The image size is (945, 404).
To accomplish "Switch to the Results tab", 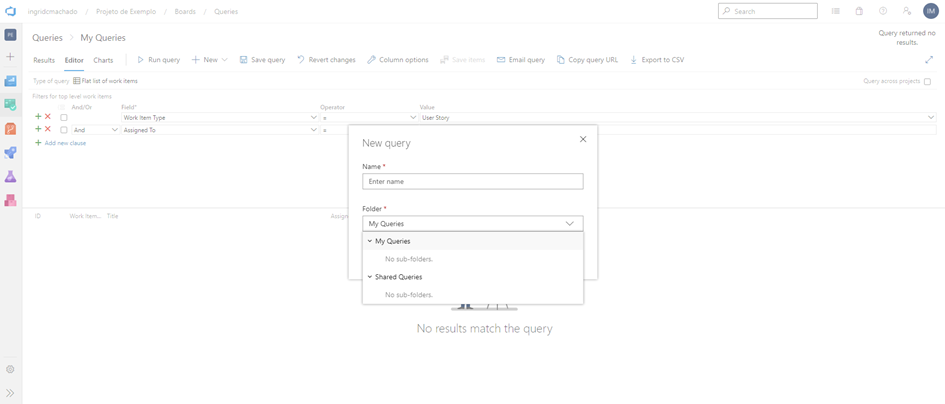I will point(44,60).
